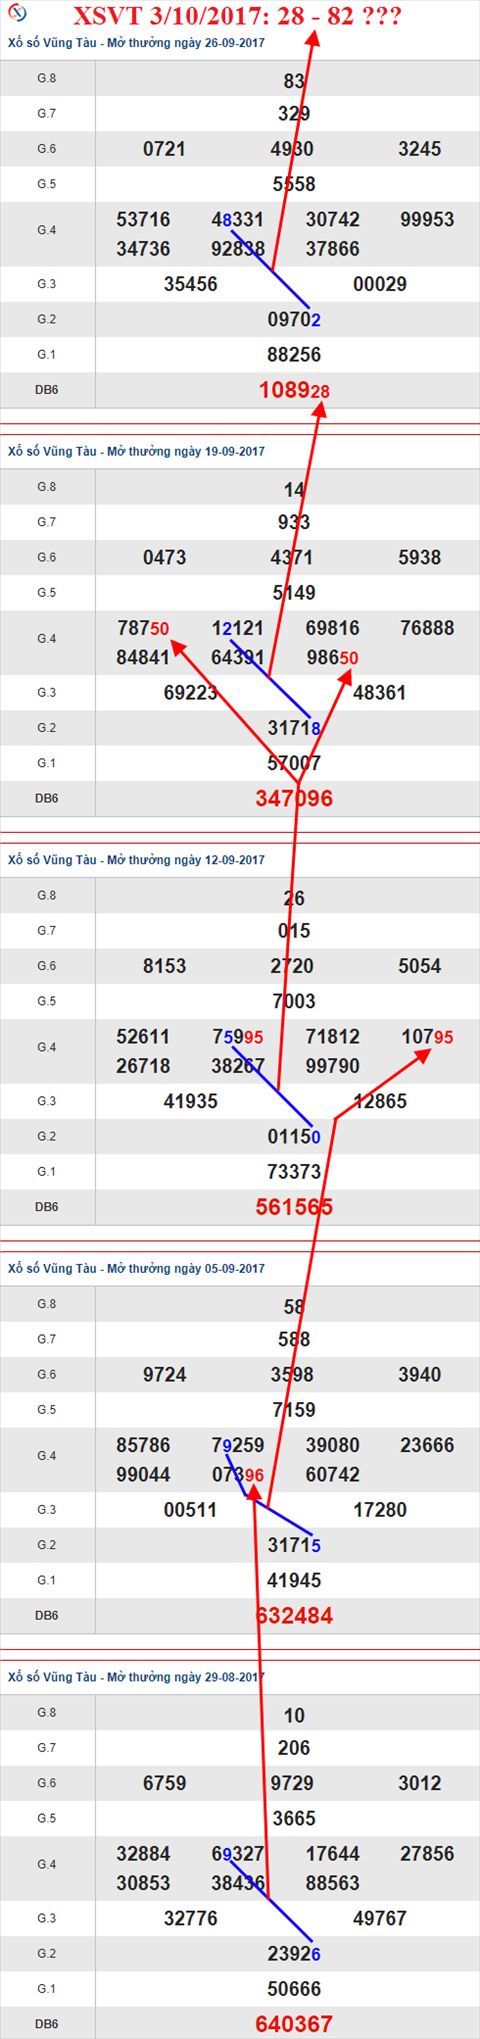This screenshot has height=2039, width=480.
Task: Open 'Xổ số Vũng Tàu - Mở thưởng ngày 29-08-2017' heading
Action: coord(136,1677)
